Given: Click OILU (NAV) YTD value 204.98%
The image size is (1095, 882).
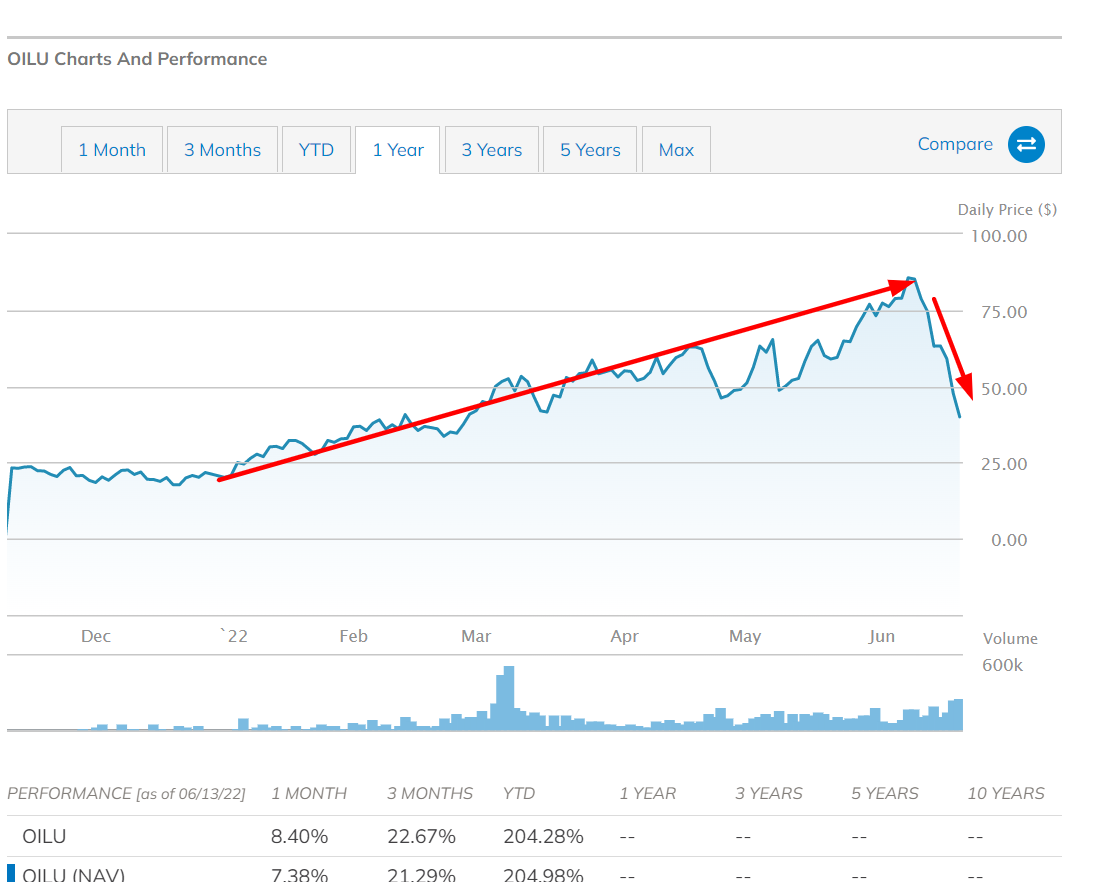Looking at the screenshot, I should [543, 874].
